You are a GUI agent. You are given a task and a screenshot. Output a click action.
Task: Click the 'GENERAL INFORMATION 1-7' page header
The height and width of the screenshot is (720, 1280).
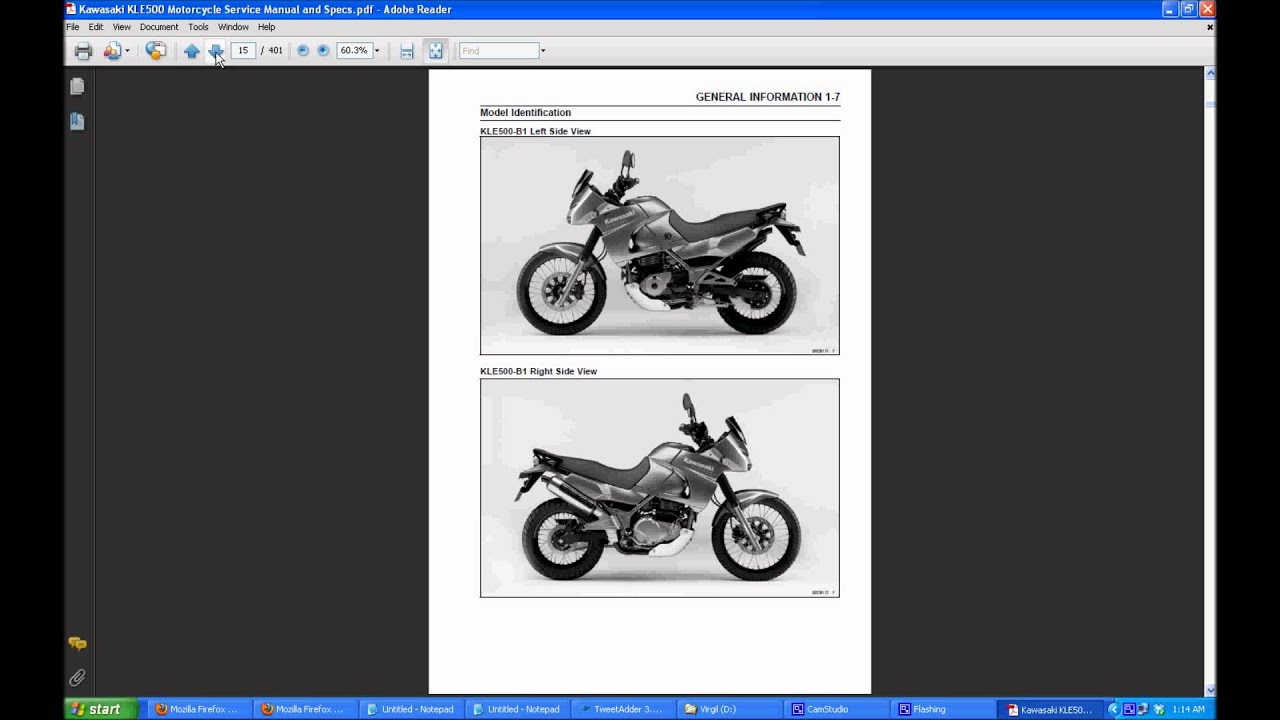tap(768, 97)
